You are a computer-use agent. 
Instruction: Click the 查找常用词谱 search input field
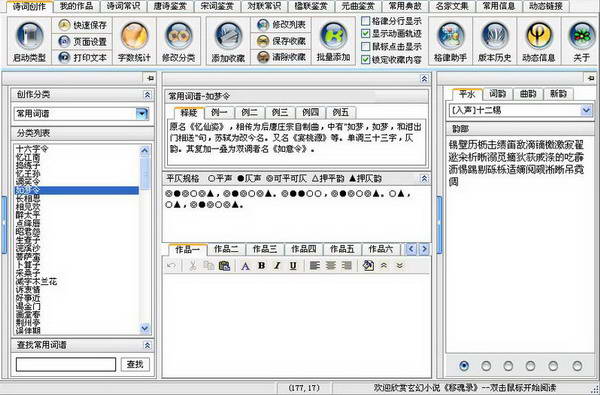66,364
